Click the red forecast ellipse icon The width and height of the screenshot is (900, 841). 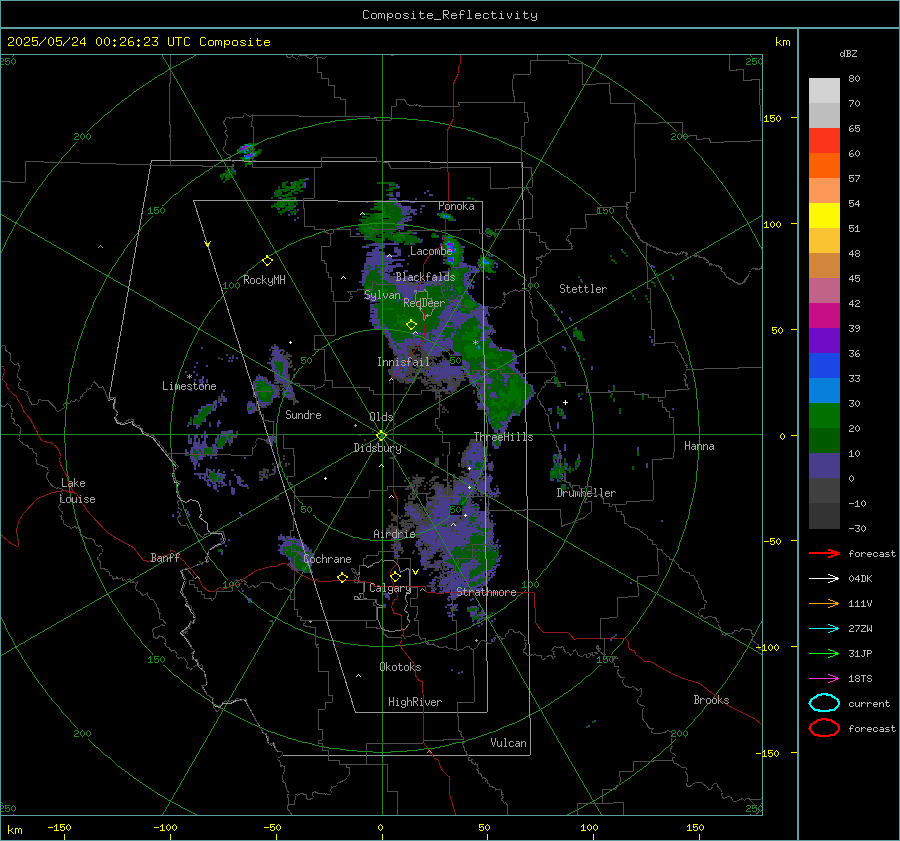824,728
